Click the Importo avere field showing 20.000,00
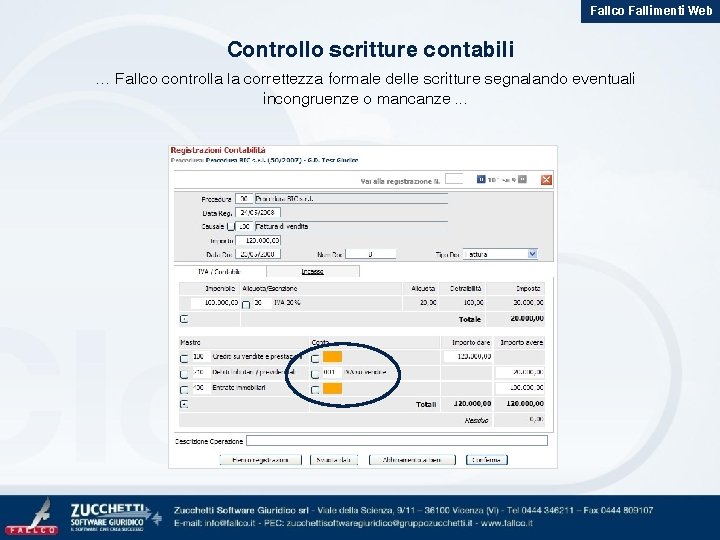Screen dimensions: 720x540 (x=520, y=372)
